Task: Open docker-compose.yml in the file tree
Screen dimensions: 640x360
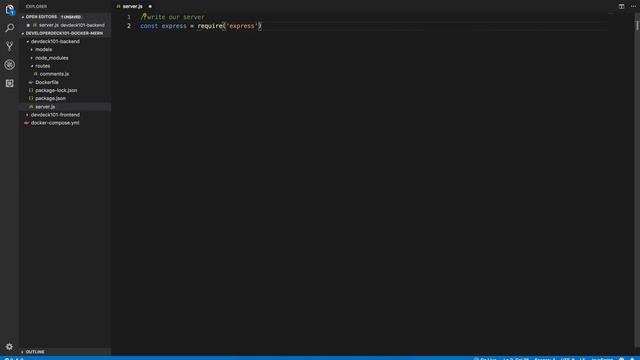Action: pyautogui.click(x=55, y=123)
